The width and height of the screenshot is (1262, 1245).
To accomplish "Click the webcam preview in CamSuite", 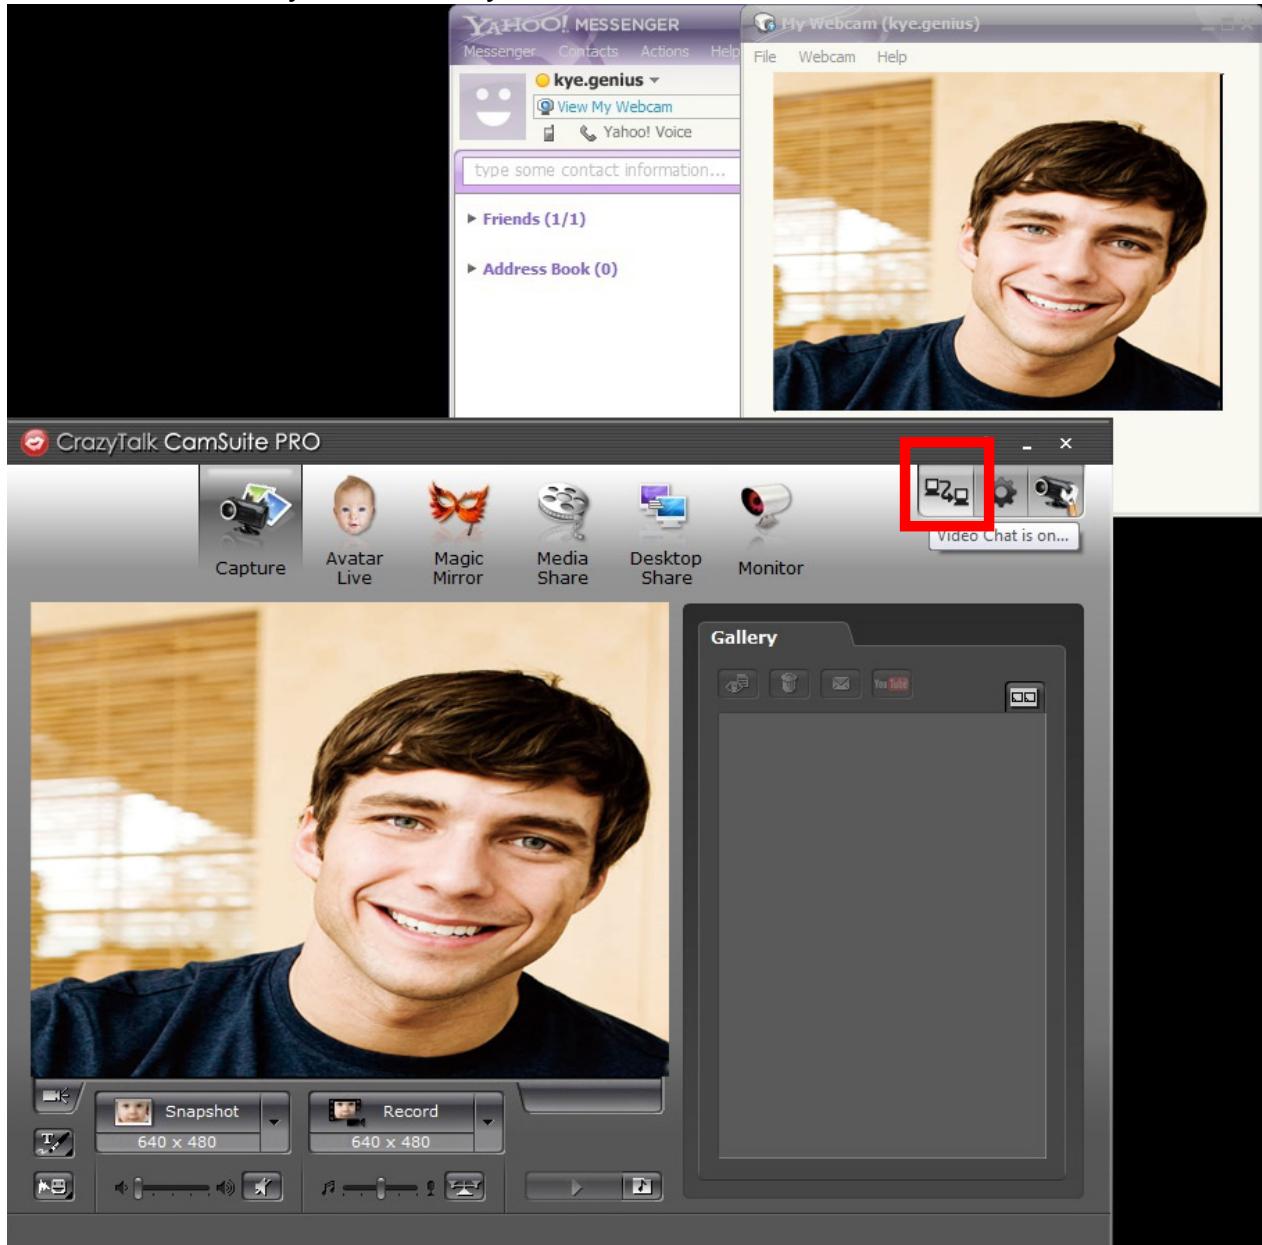I will click(349, 840).
